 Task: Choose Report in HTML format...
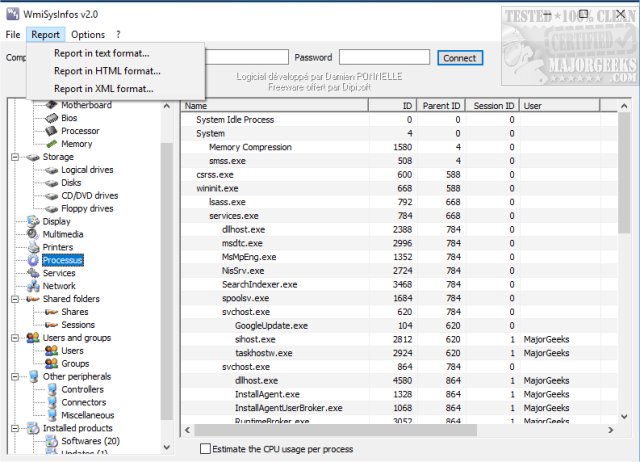click(107, 71)
